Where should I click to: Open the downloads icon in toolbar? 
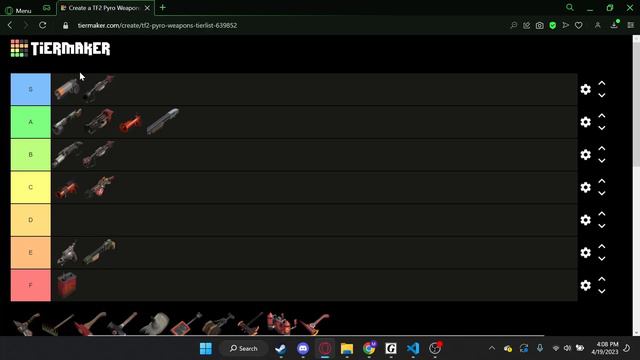pyautogui.click(x=614, y=25)
